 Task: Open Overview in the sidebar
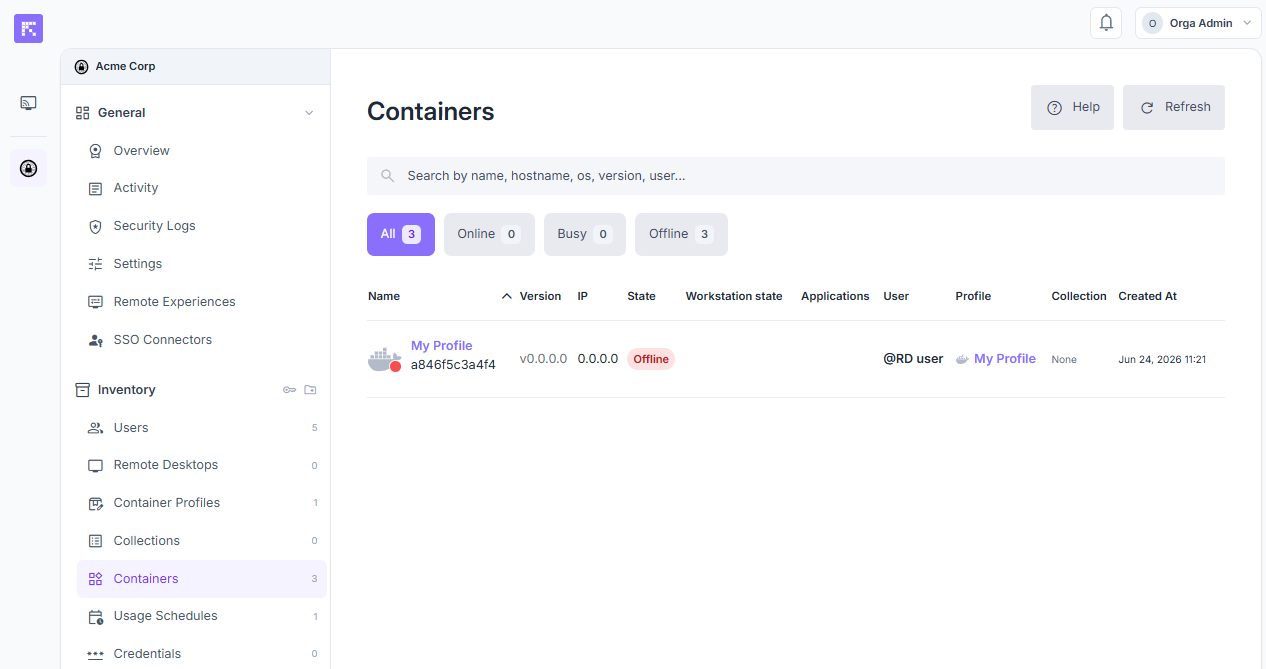(202, 151)
